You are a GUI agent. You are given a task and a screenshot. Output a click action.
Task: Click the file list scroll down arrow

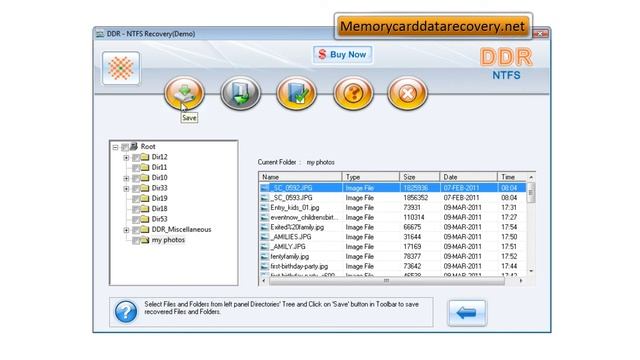531,271
